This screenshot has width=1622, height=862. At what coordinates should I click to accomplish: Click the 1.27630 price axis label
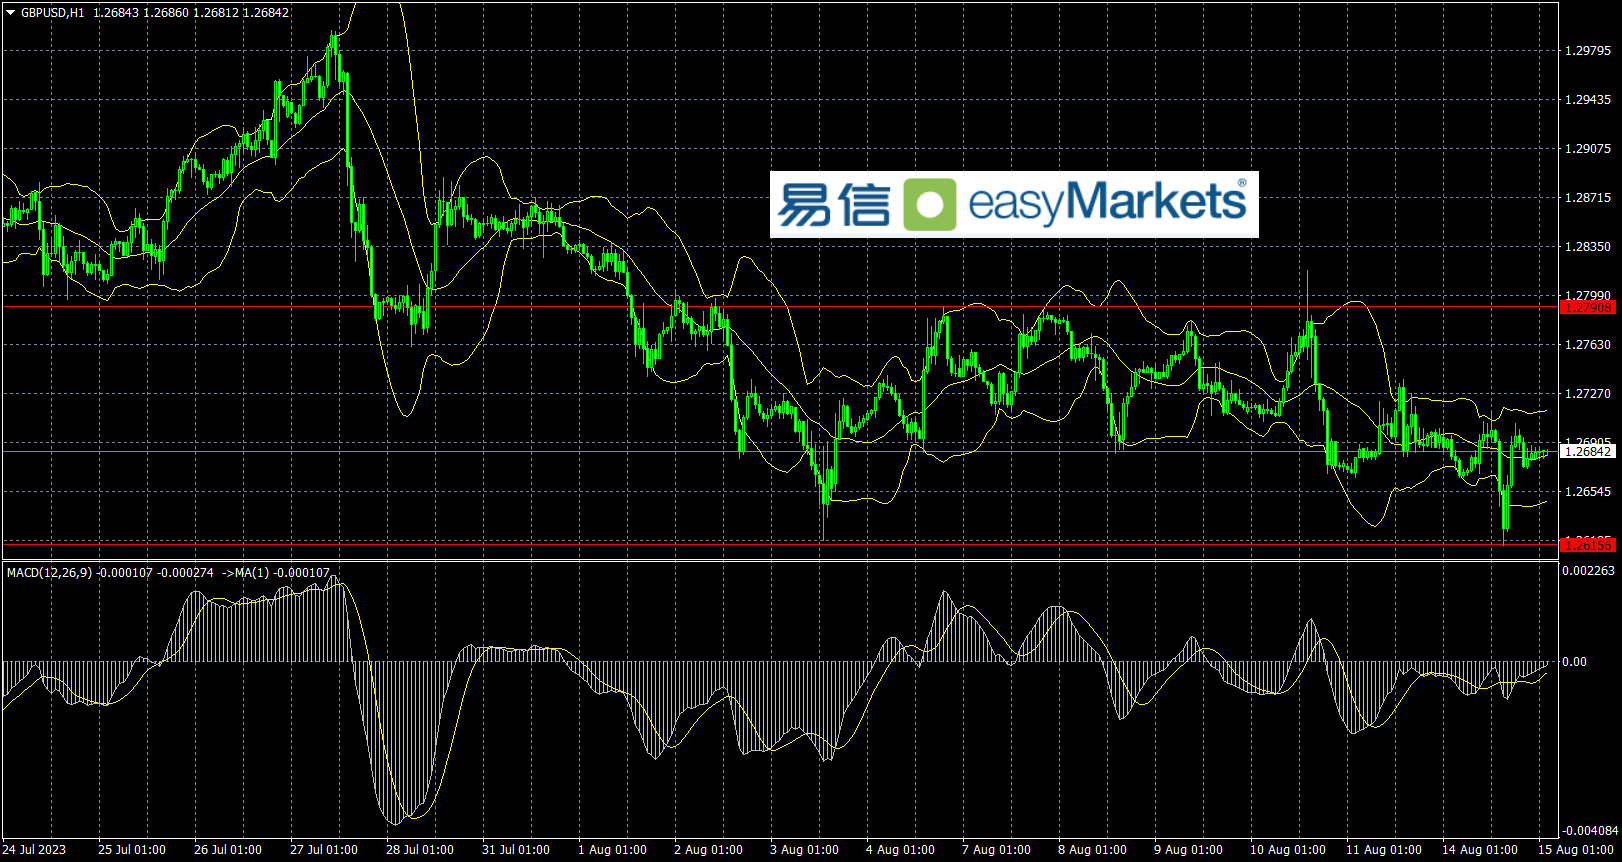[1588, 345]
